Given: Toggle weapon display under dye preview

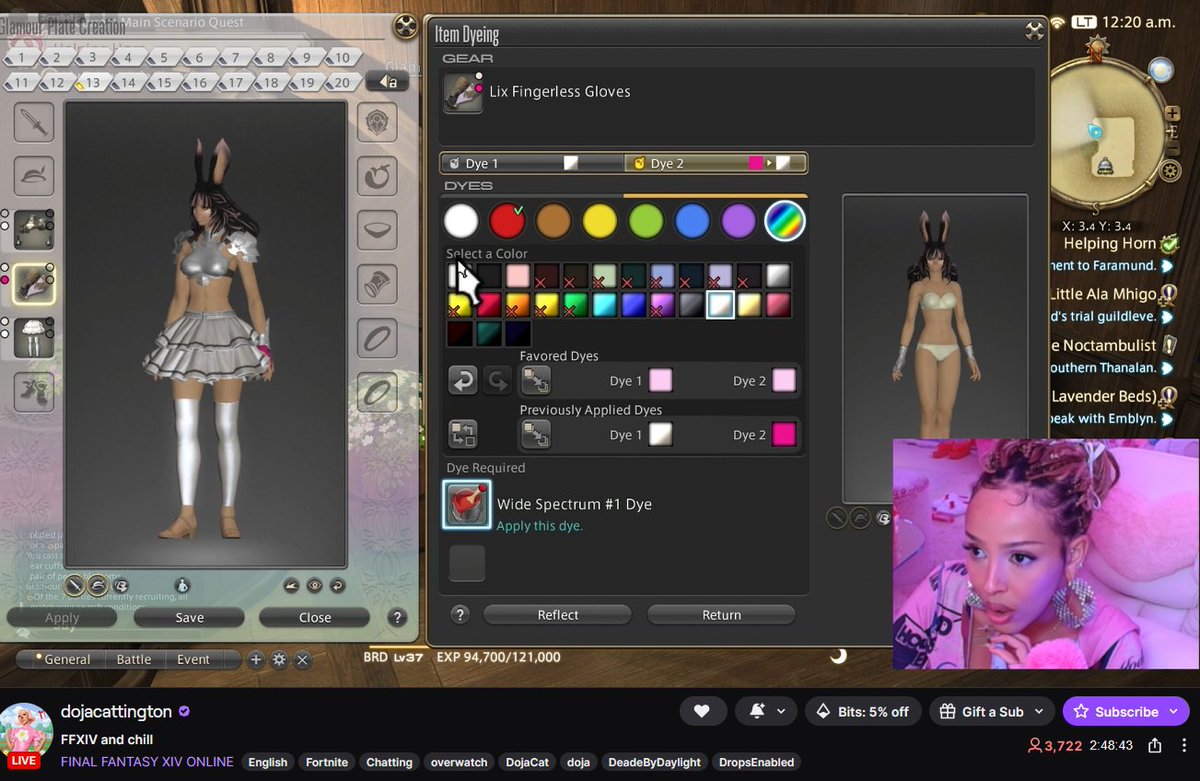Looking at the screenshot, I should point(838,517).
